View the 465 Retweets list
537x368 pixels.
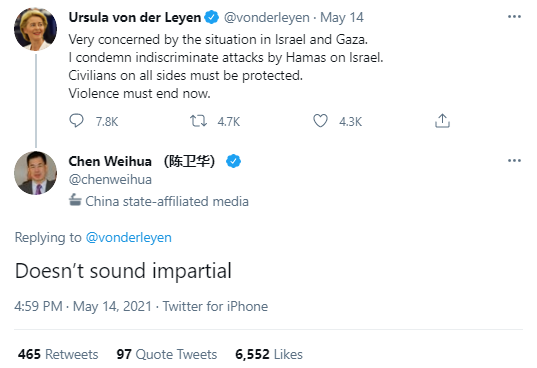point(58,354)
